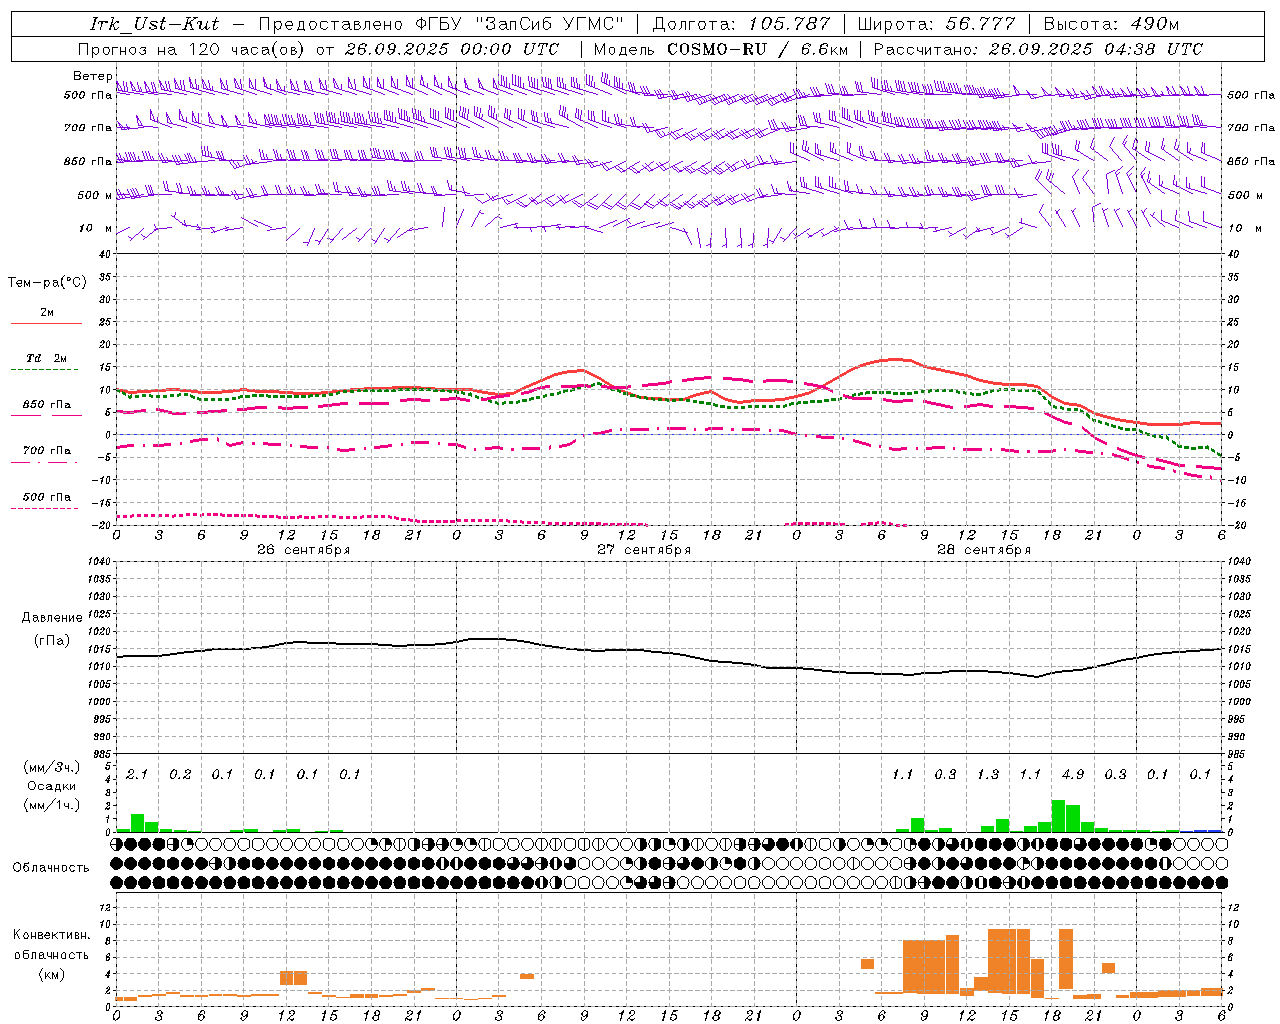This screenshot has width=1280, height=1024.
Task: Click the Осадки panel label
Action: coord(52,786)
